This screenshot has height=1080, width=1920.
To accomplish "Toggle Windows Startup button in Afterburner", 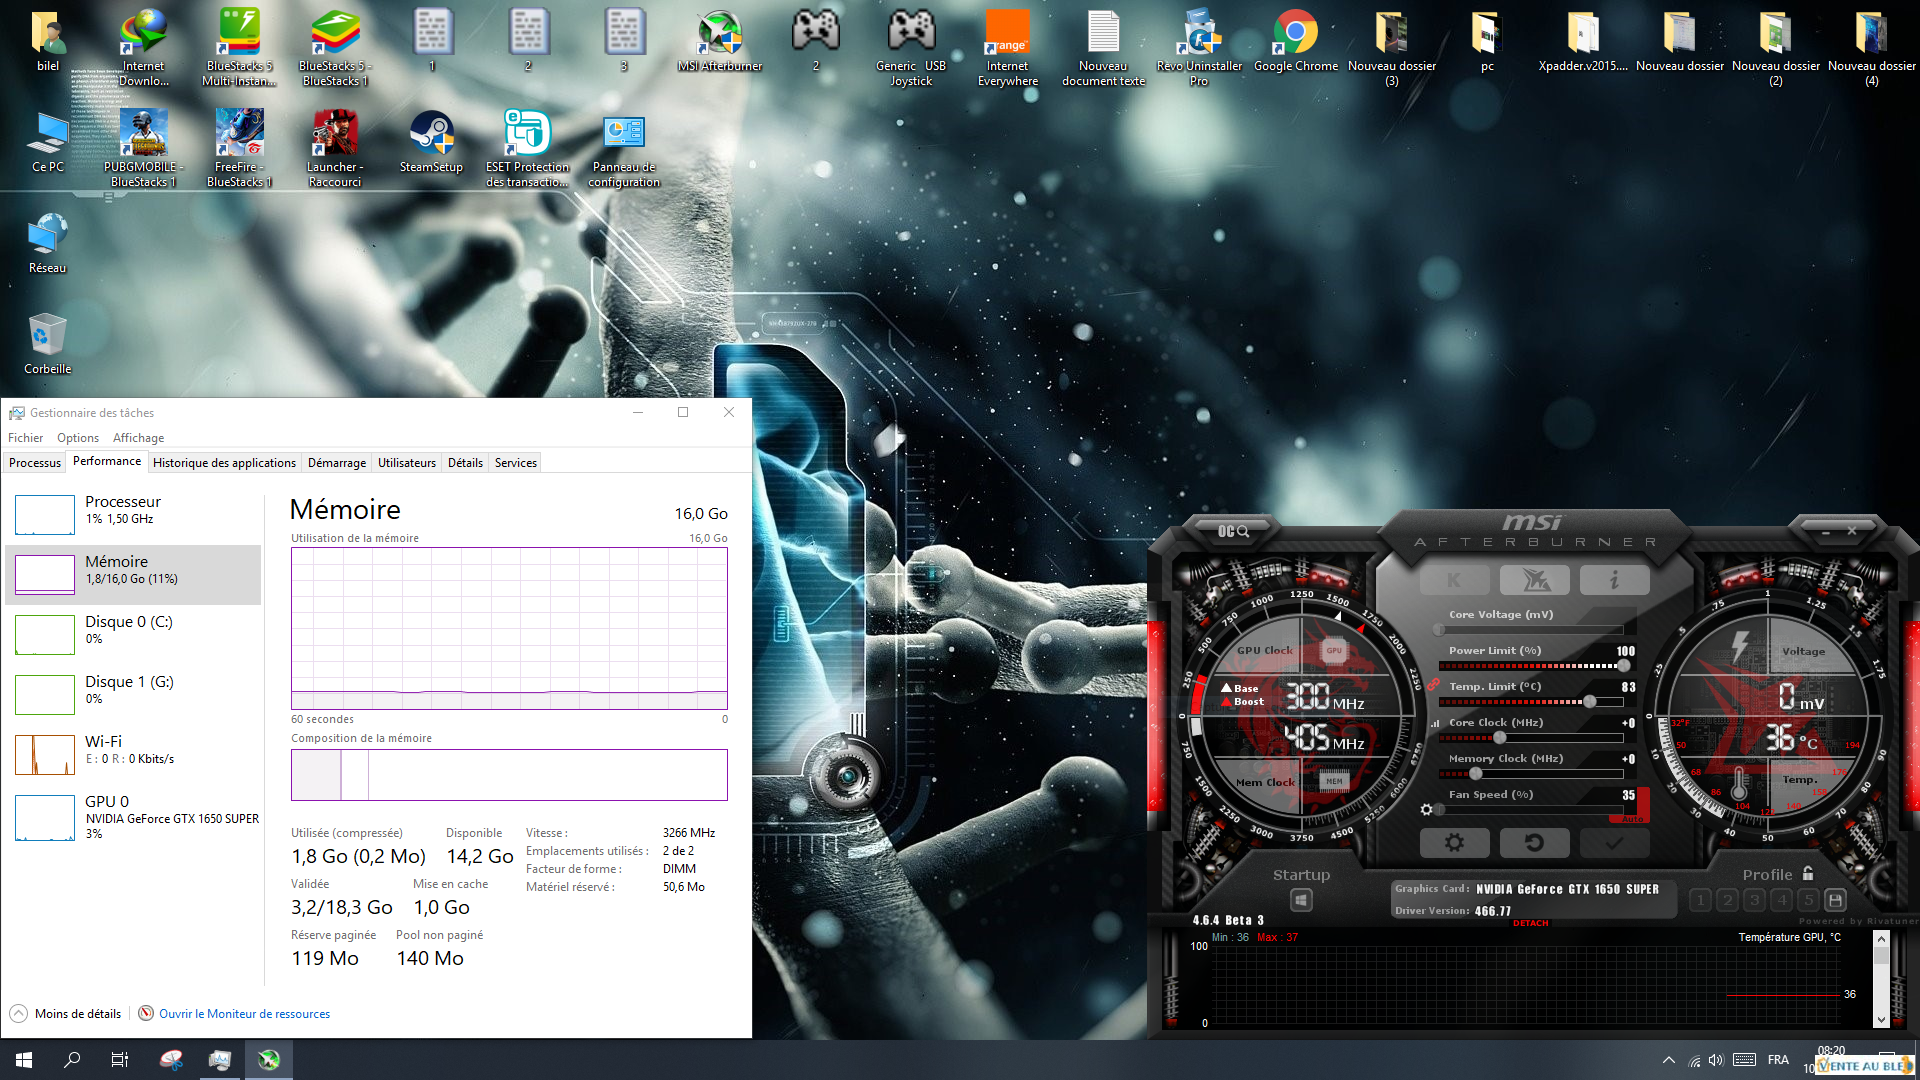I will click(x=1301, y=900).
